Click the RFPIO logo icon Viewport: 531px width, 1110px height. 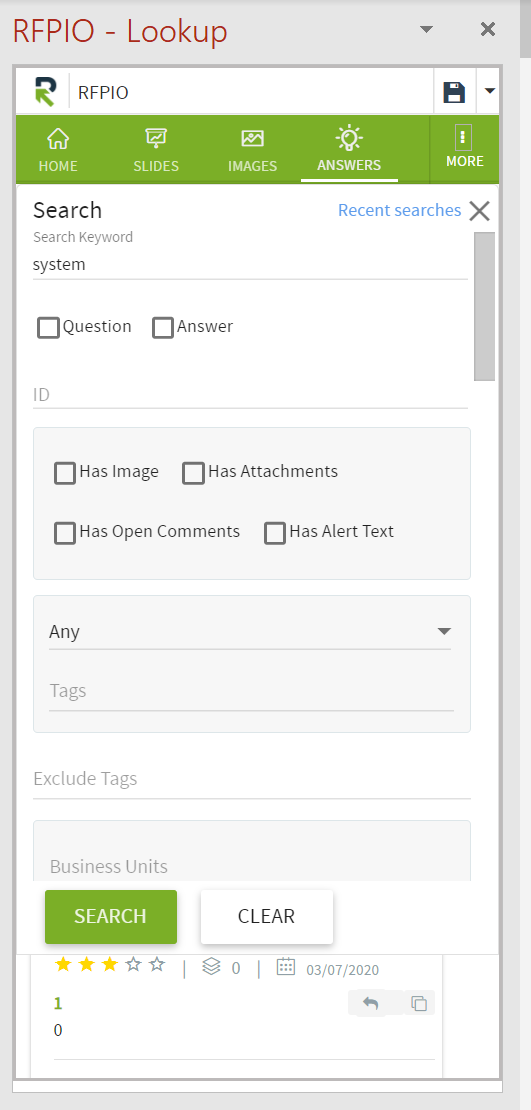(x=44, y=91)
